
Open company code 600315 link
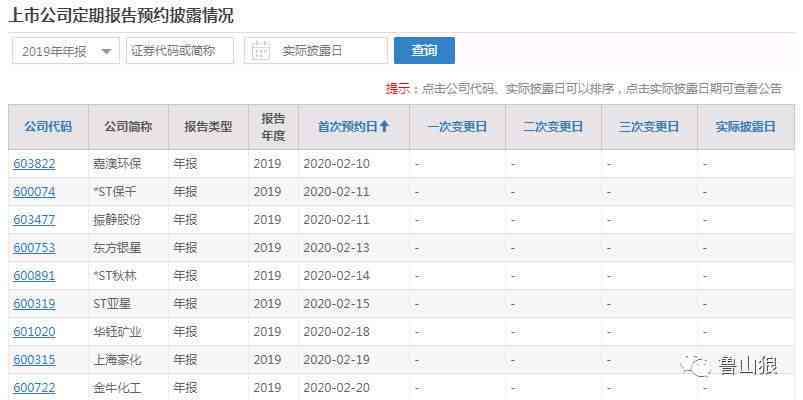34,360
